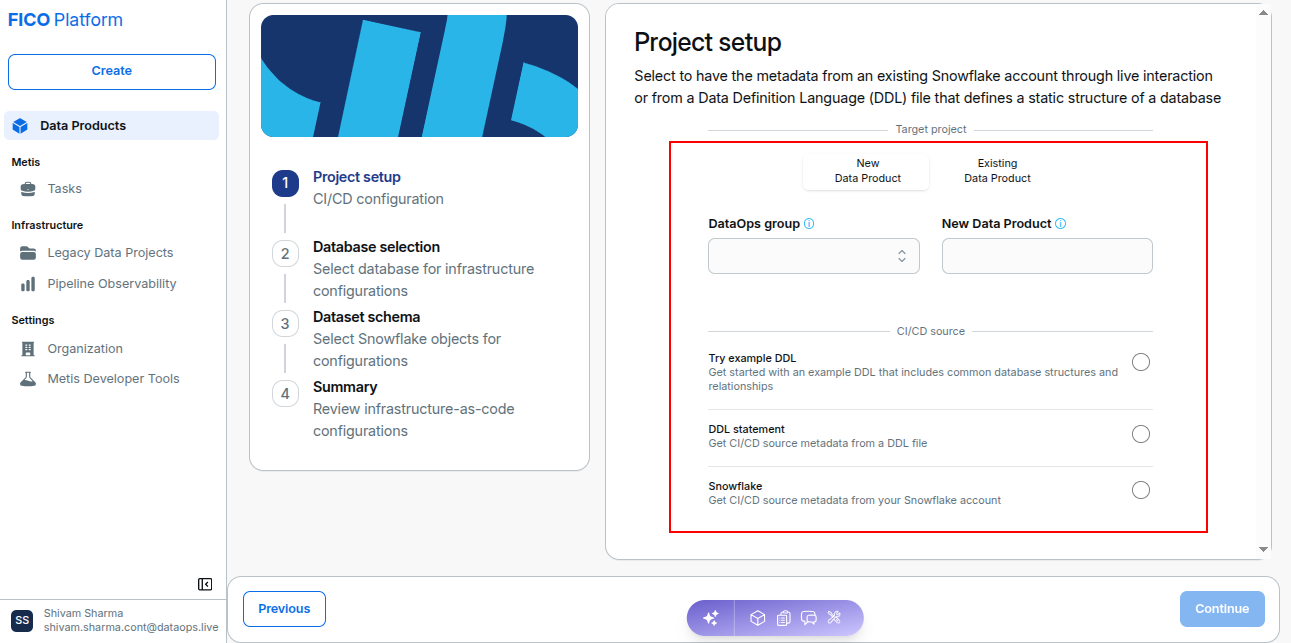Click the New Data Product info icon
The width and height of the screenshot is (1291, 643).
click(1060, 224)
